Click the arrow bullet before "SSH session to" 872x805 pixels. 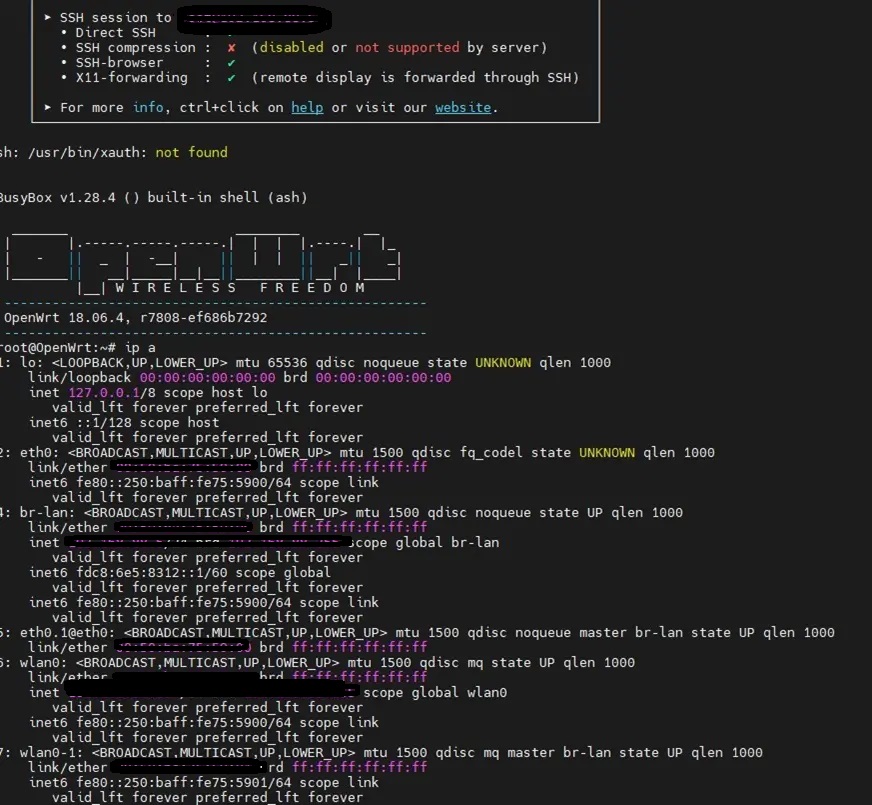(x=48, y=17)
